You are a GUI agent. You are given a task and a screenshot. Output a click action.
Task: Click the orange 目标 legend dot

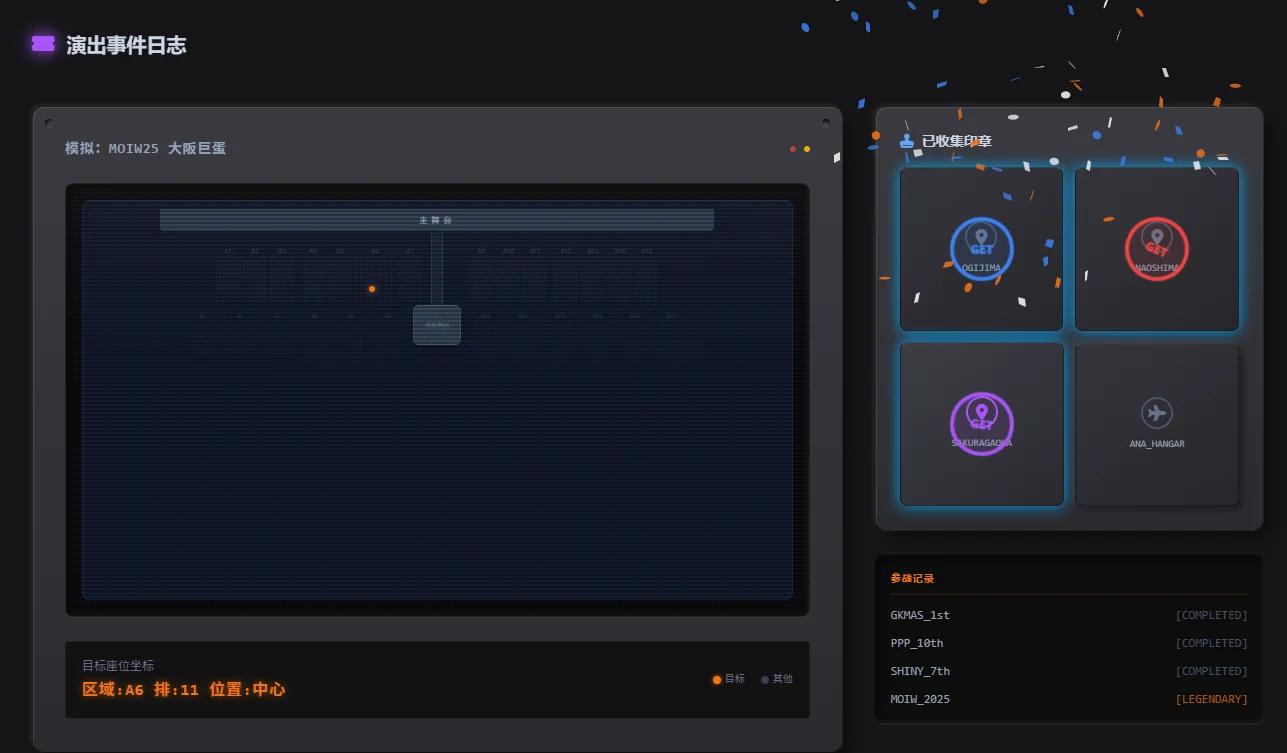pos(717,680)
